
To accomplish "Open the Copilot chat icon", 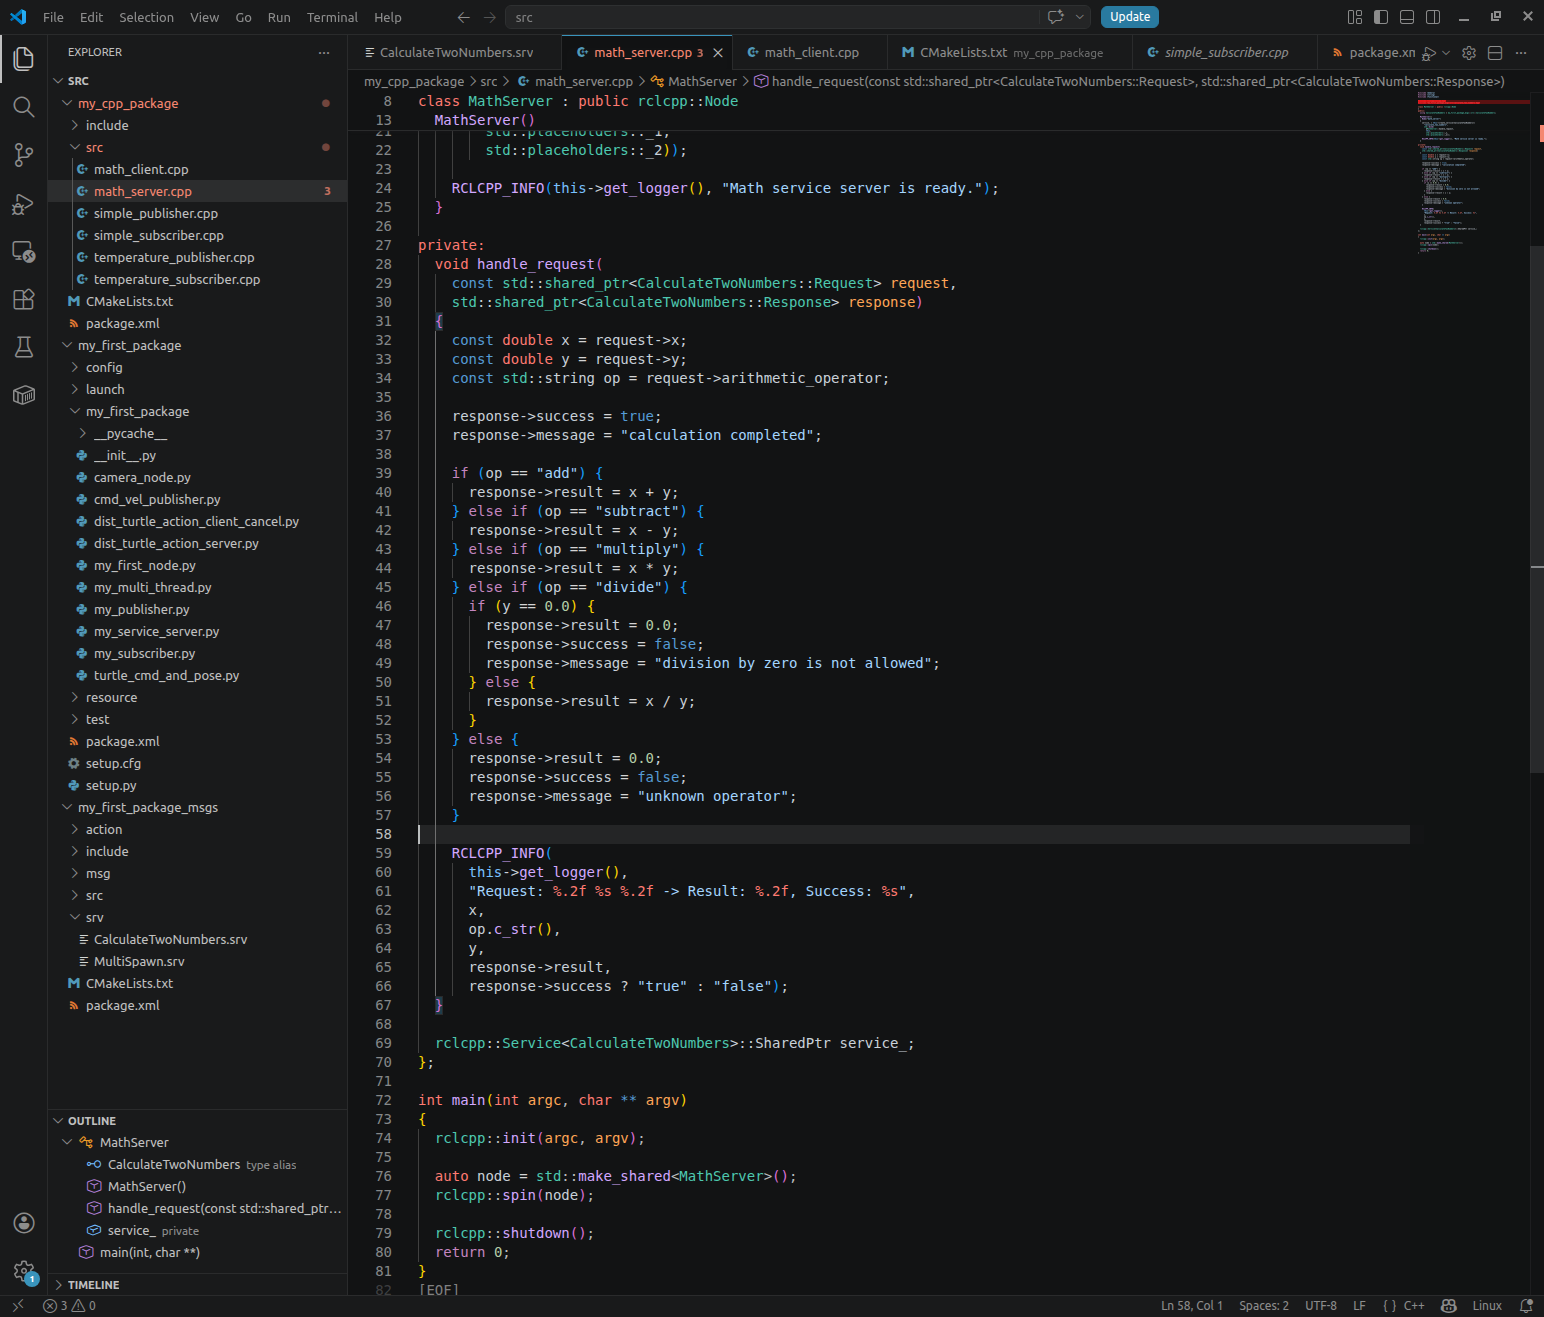I will point(1055,17).
